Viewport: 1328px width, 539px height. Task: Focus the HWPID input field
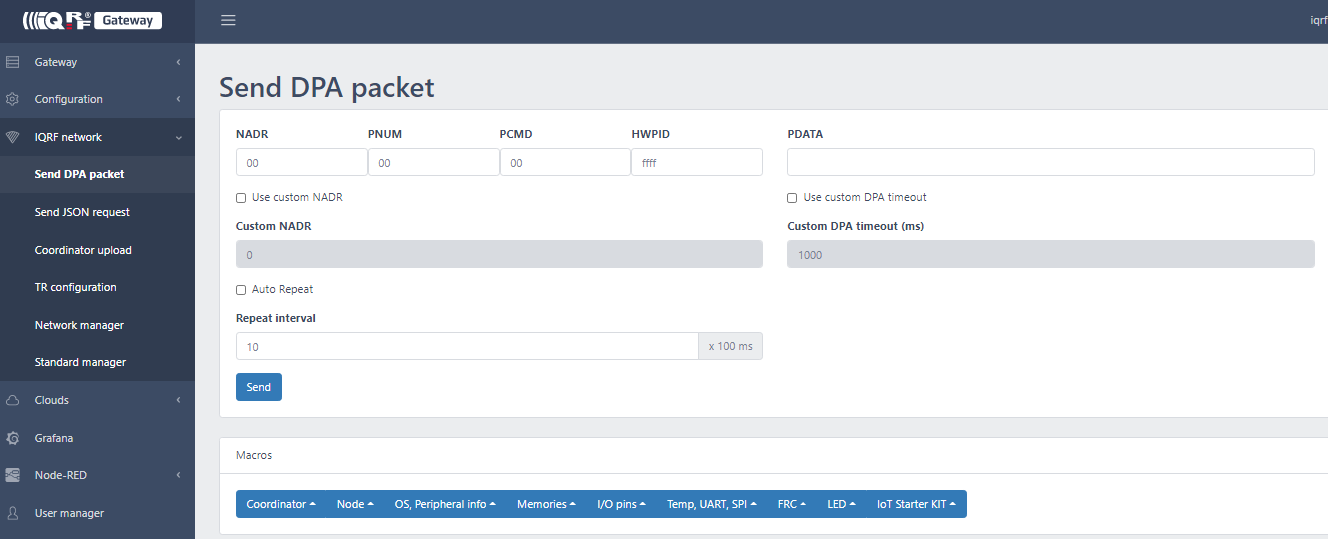697,162
